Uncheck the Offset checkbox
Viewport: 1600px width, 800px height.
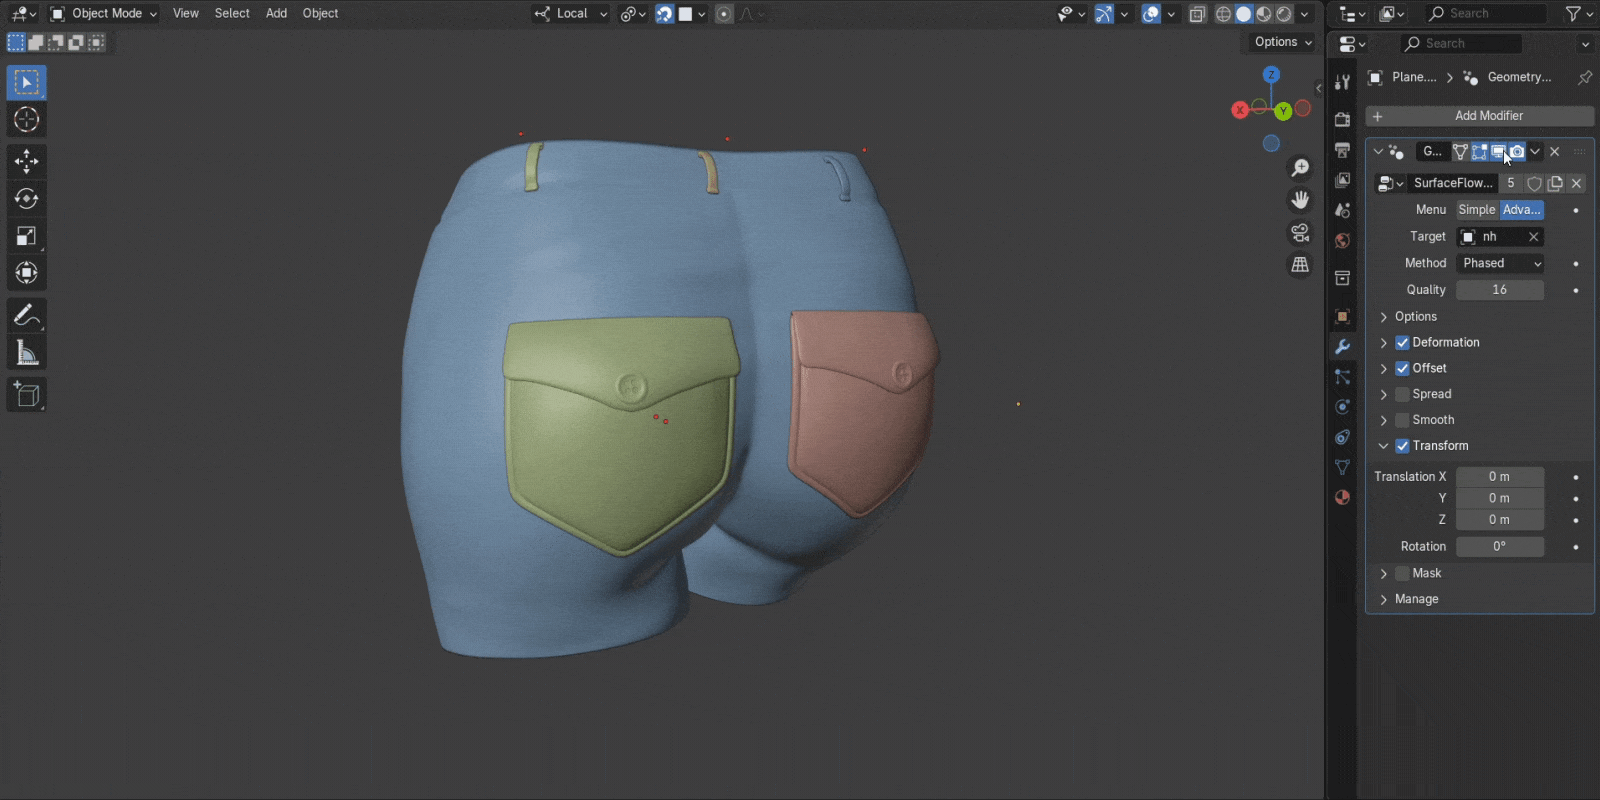tap(1402, 368)
